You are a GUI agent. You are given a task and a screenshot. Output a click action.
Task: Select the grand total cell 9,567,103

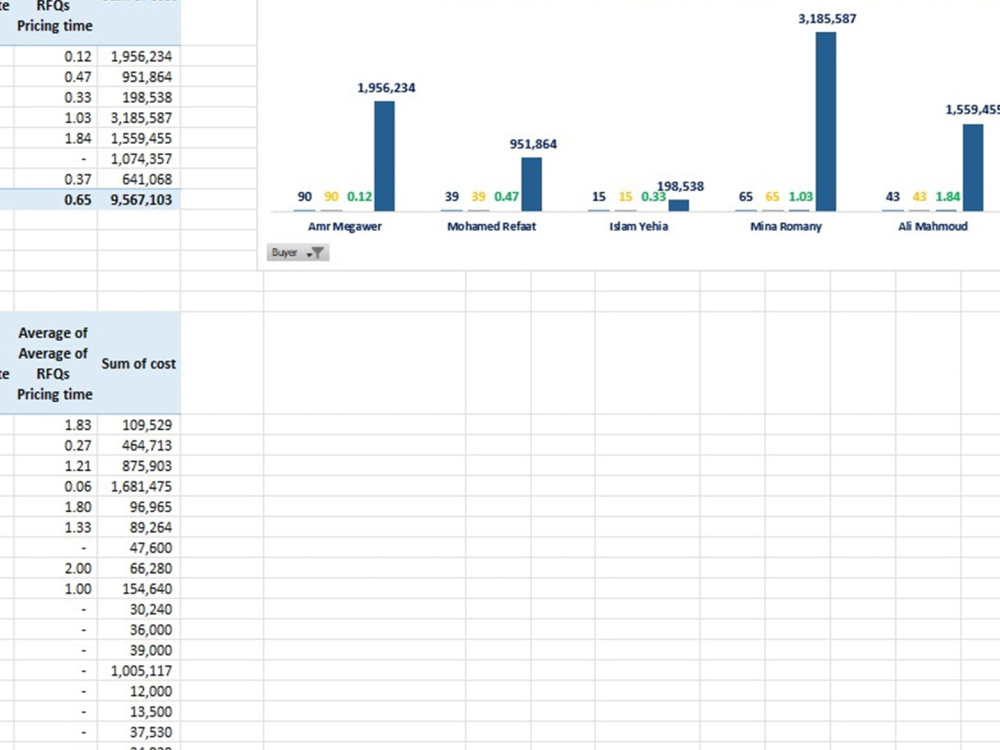tap(139, 200)
